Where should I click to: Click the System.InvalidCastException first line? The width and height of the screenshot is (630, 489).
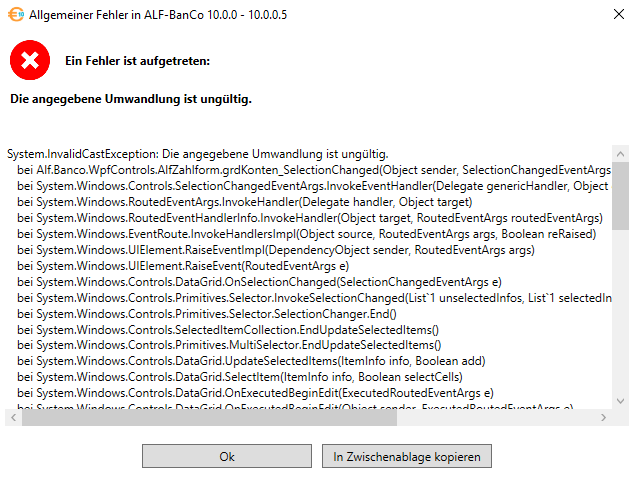pyautogui.click(x=198, y=154)
